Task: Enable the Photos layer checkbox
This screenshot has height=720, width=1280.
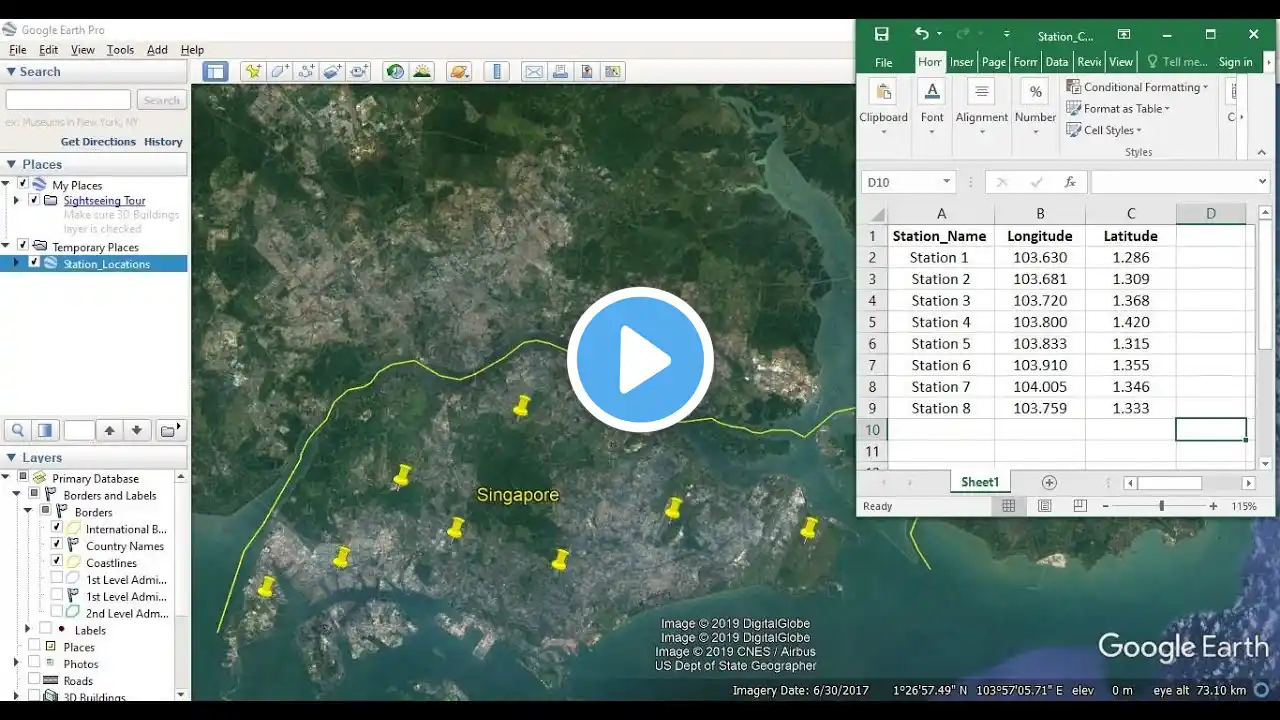Action: click(x=34, y=663)
